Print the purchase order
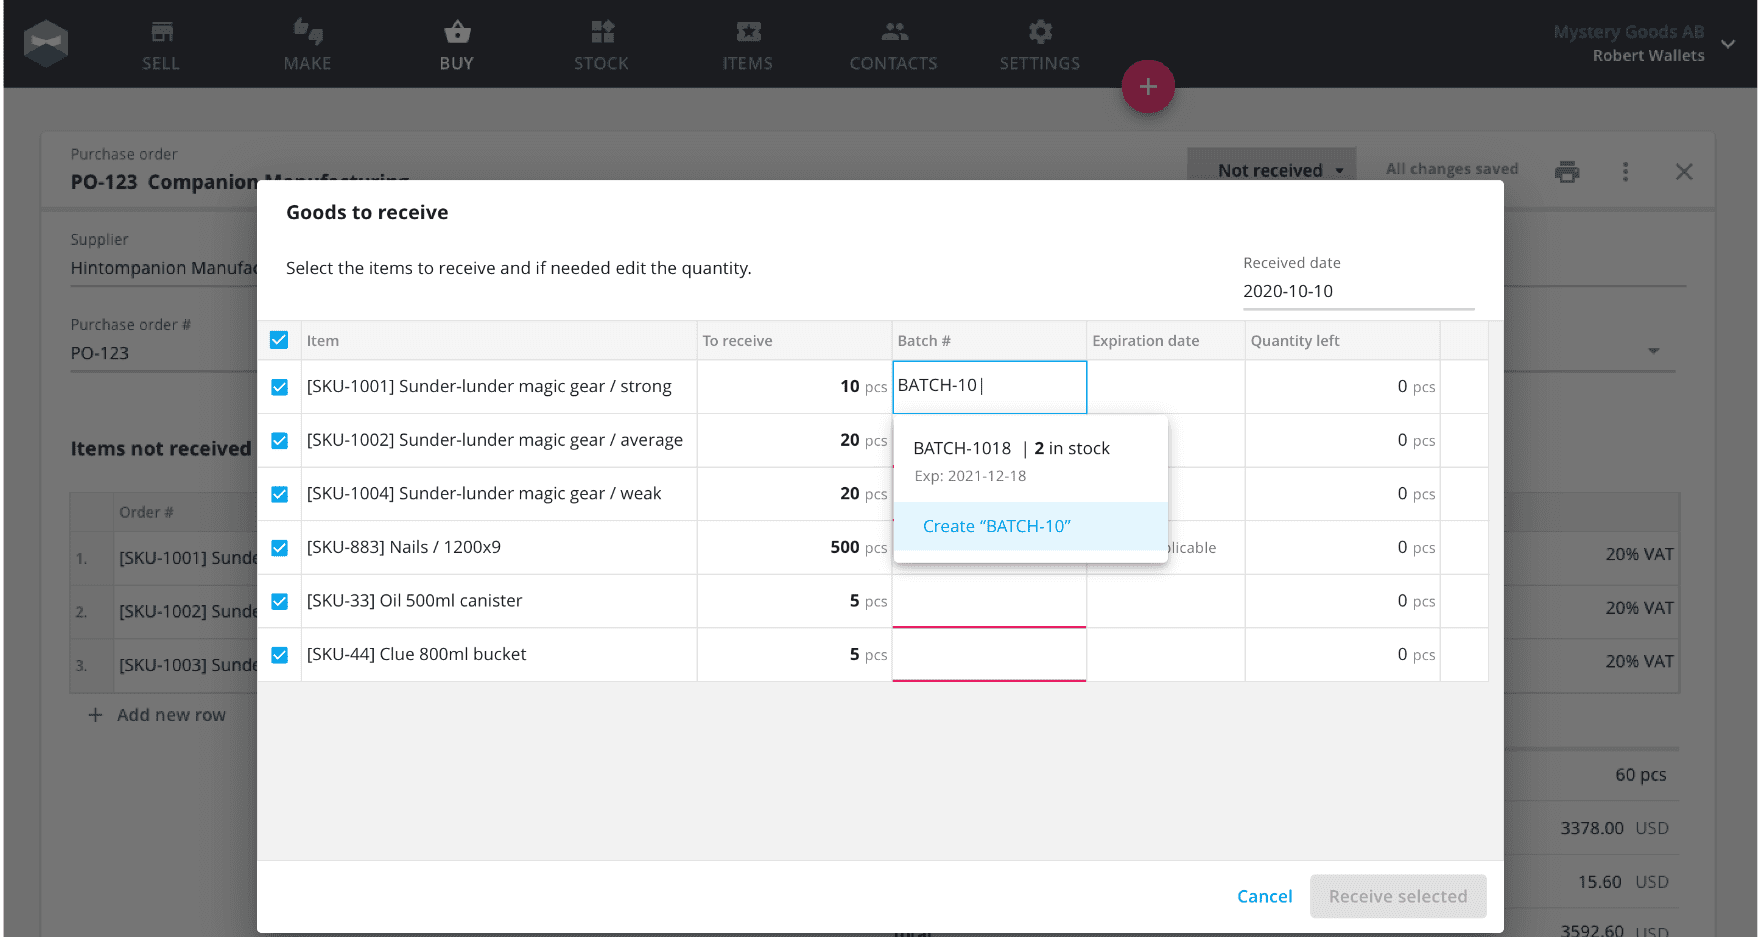 [1567, 172]
